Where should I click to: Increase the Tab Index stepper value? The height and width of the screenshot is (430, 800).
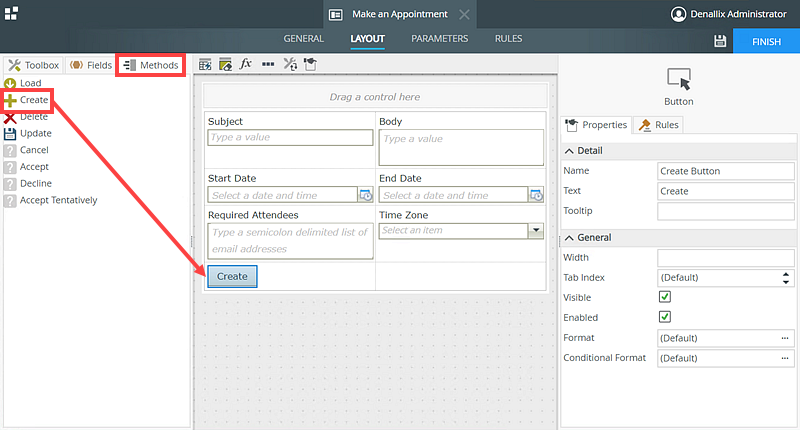click(786, 273)
